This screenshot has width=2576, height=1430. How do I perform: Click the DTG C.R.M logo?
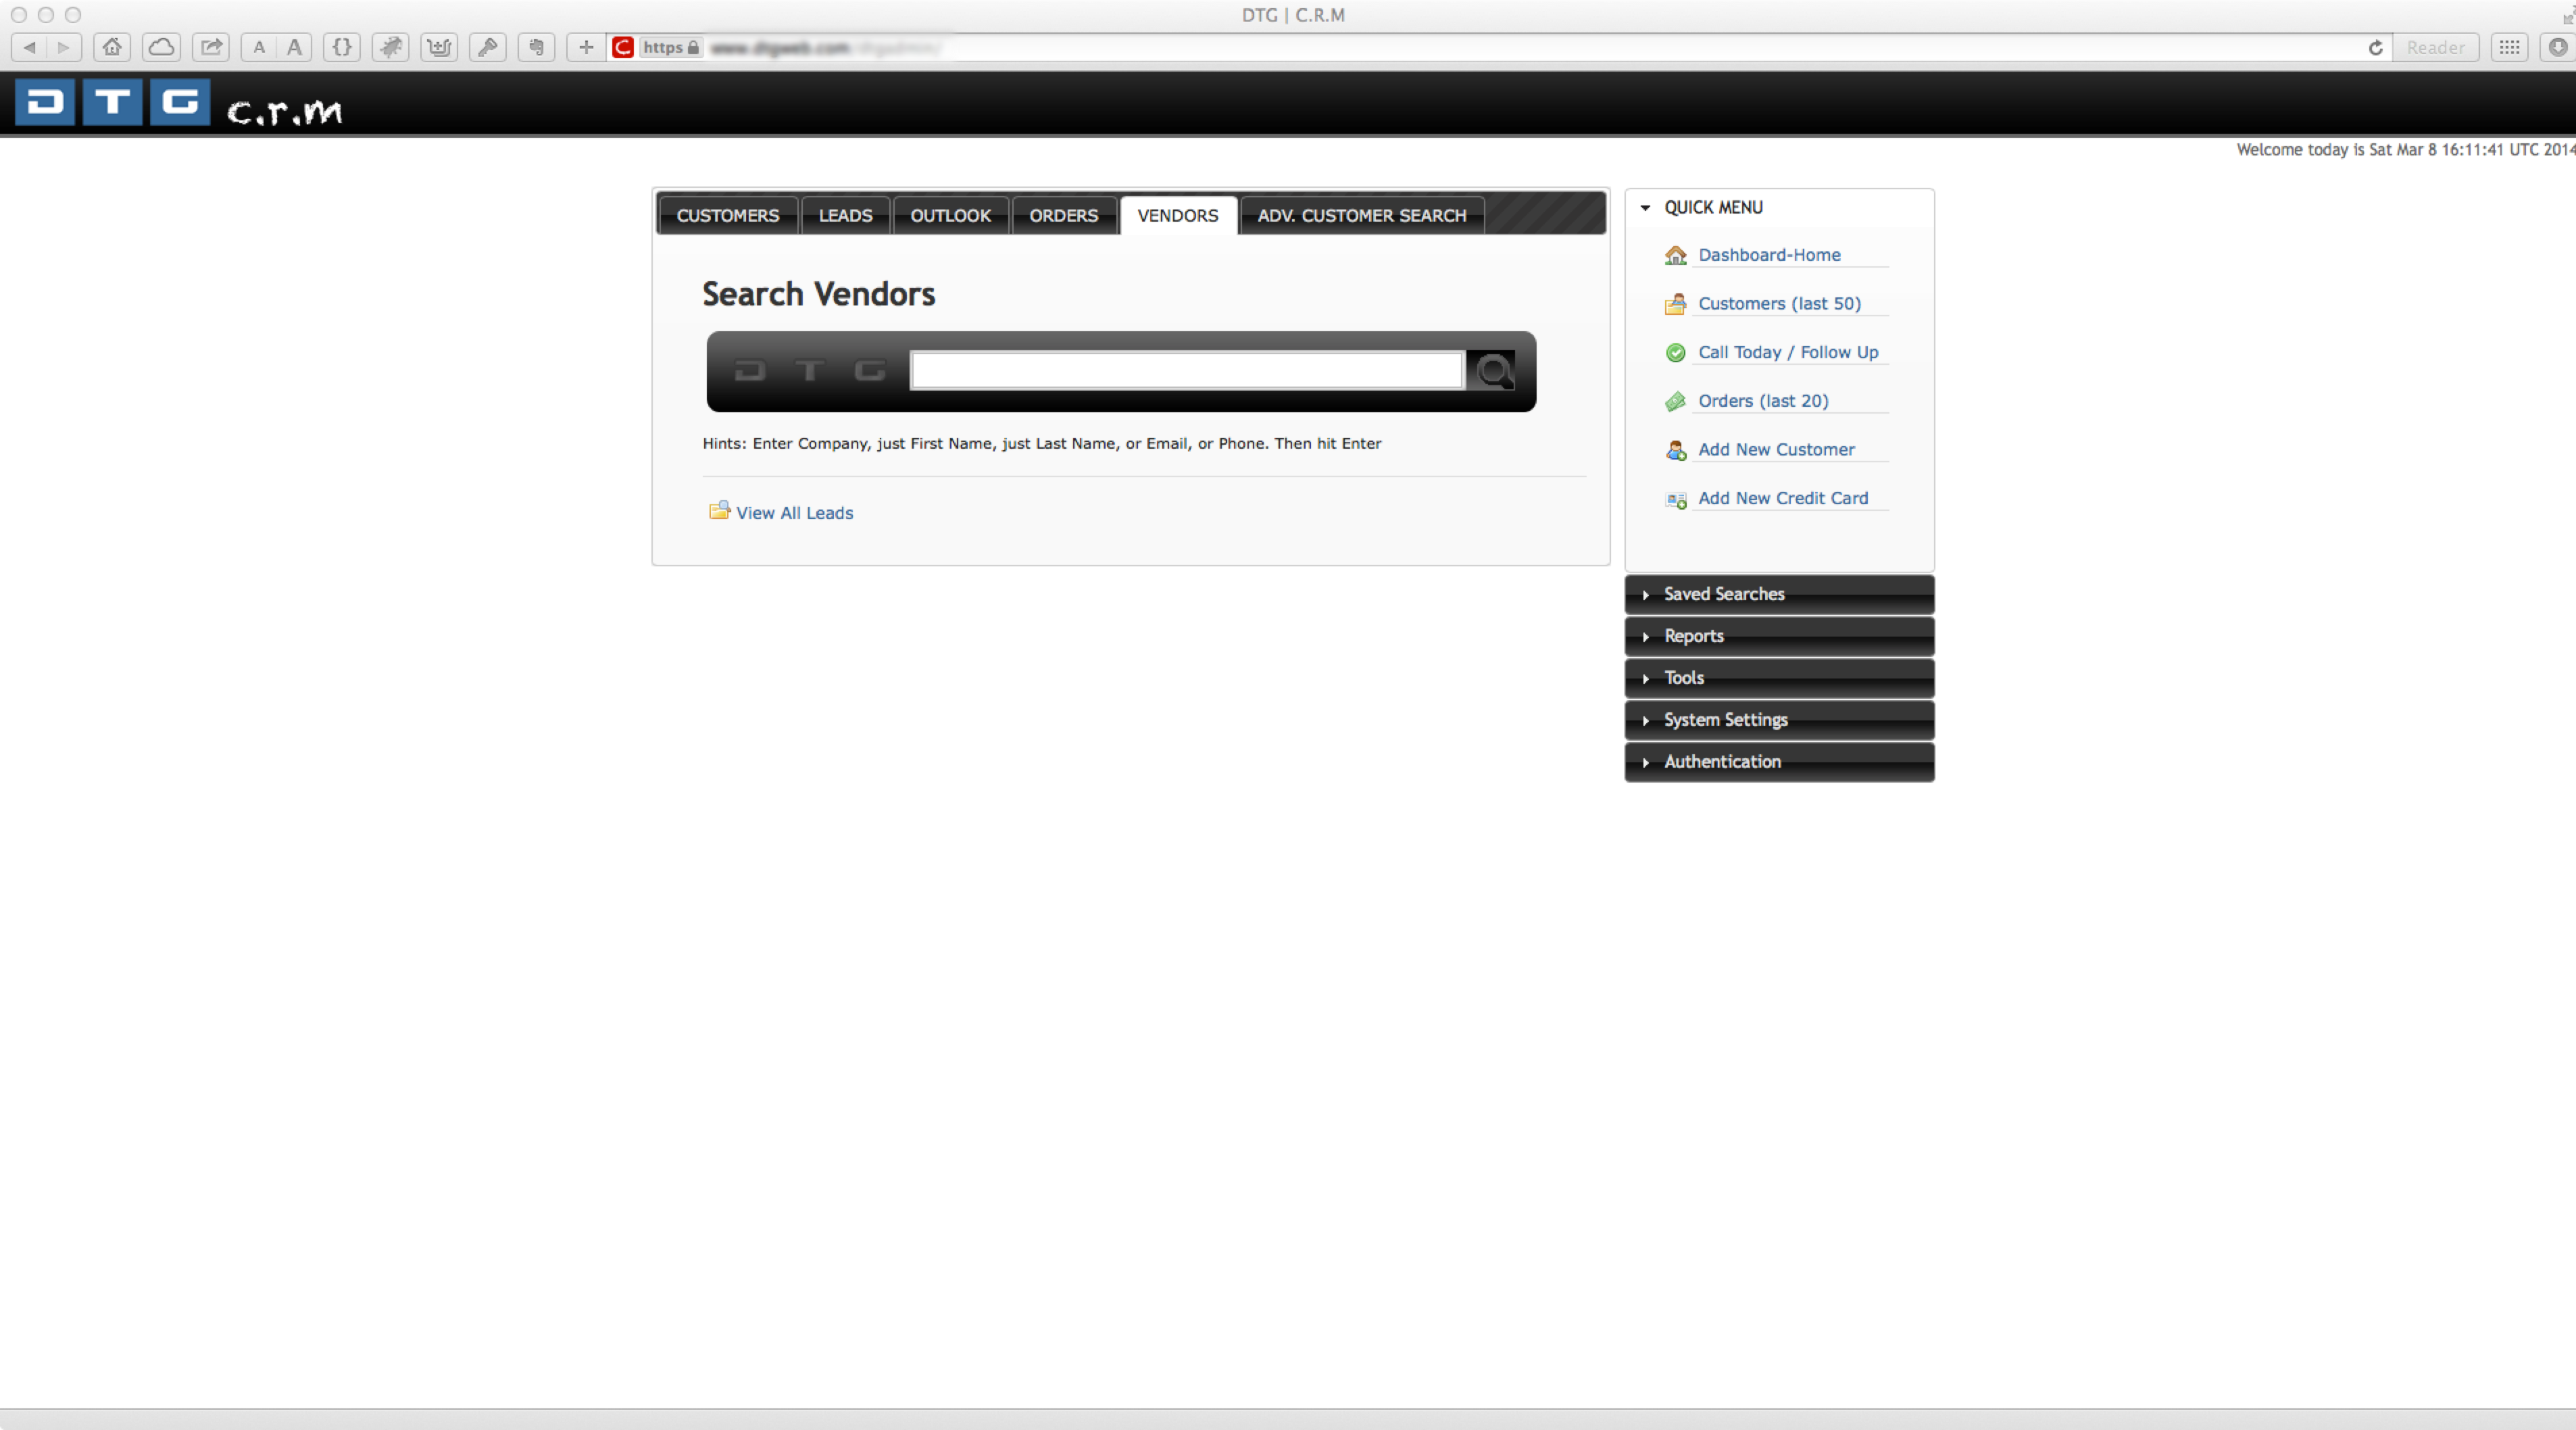point(179,103)
